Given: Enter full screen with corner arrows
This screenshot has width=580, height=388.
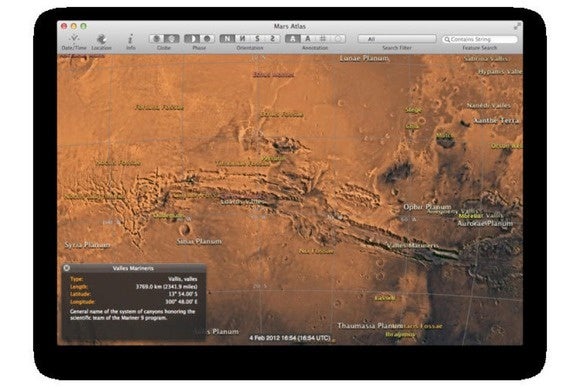Looking at the screenshot, I should coord(517,26).
